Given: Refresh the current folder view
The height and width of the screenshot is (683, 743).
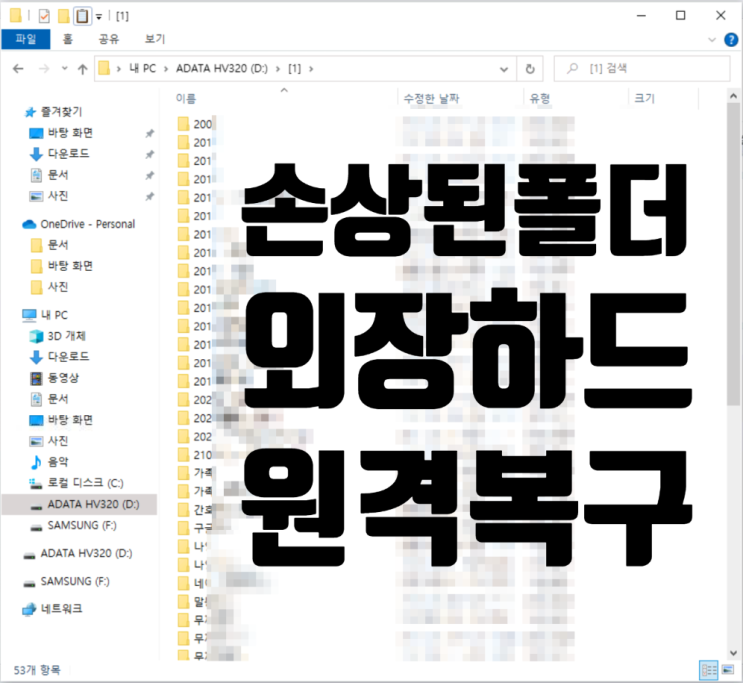Looking at the screenshot, I should point(530,69).
